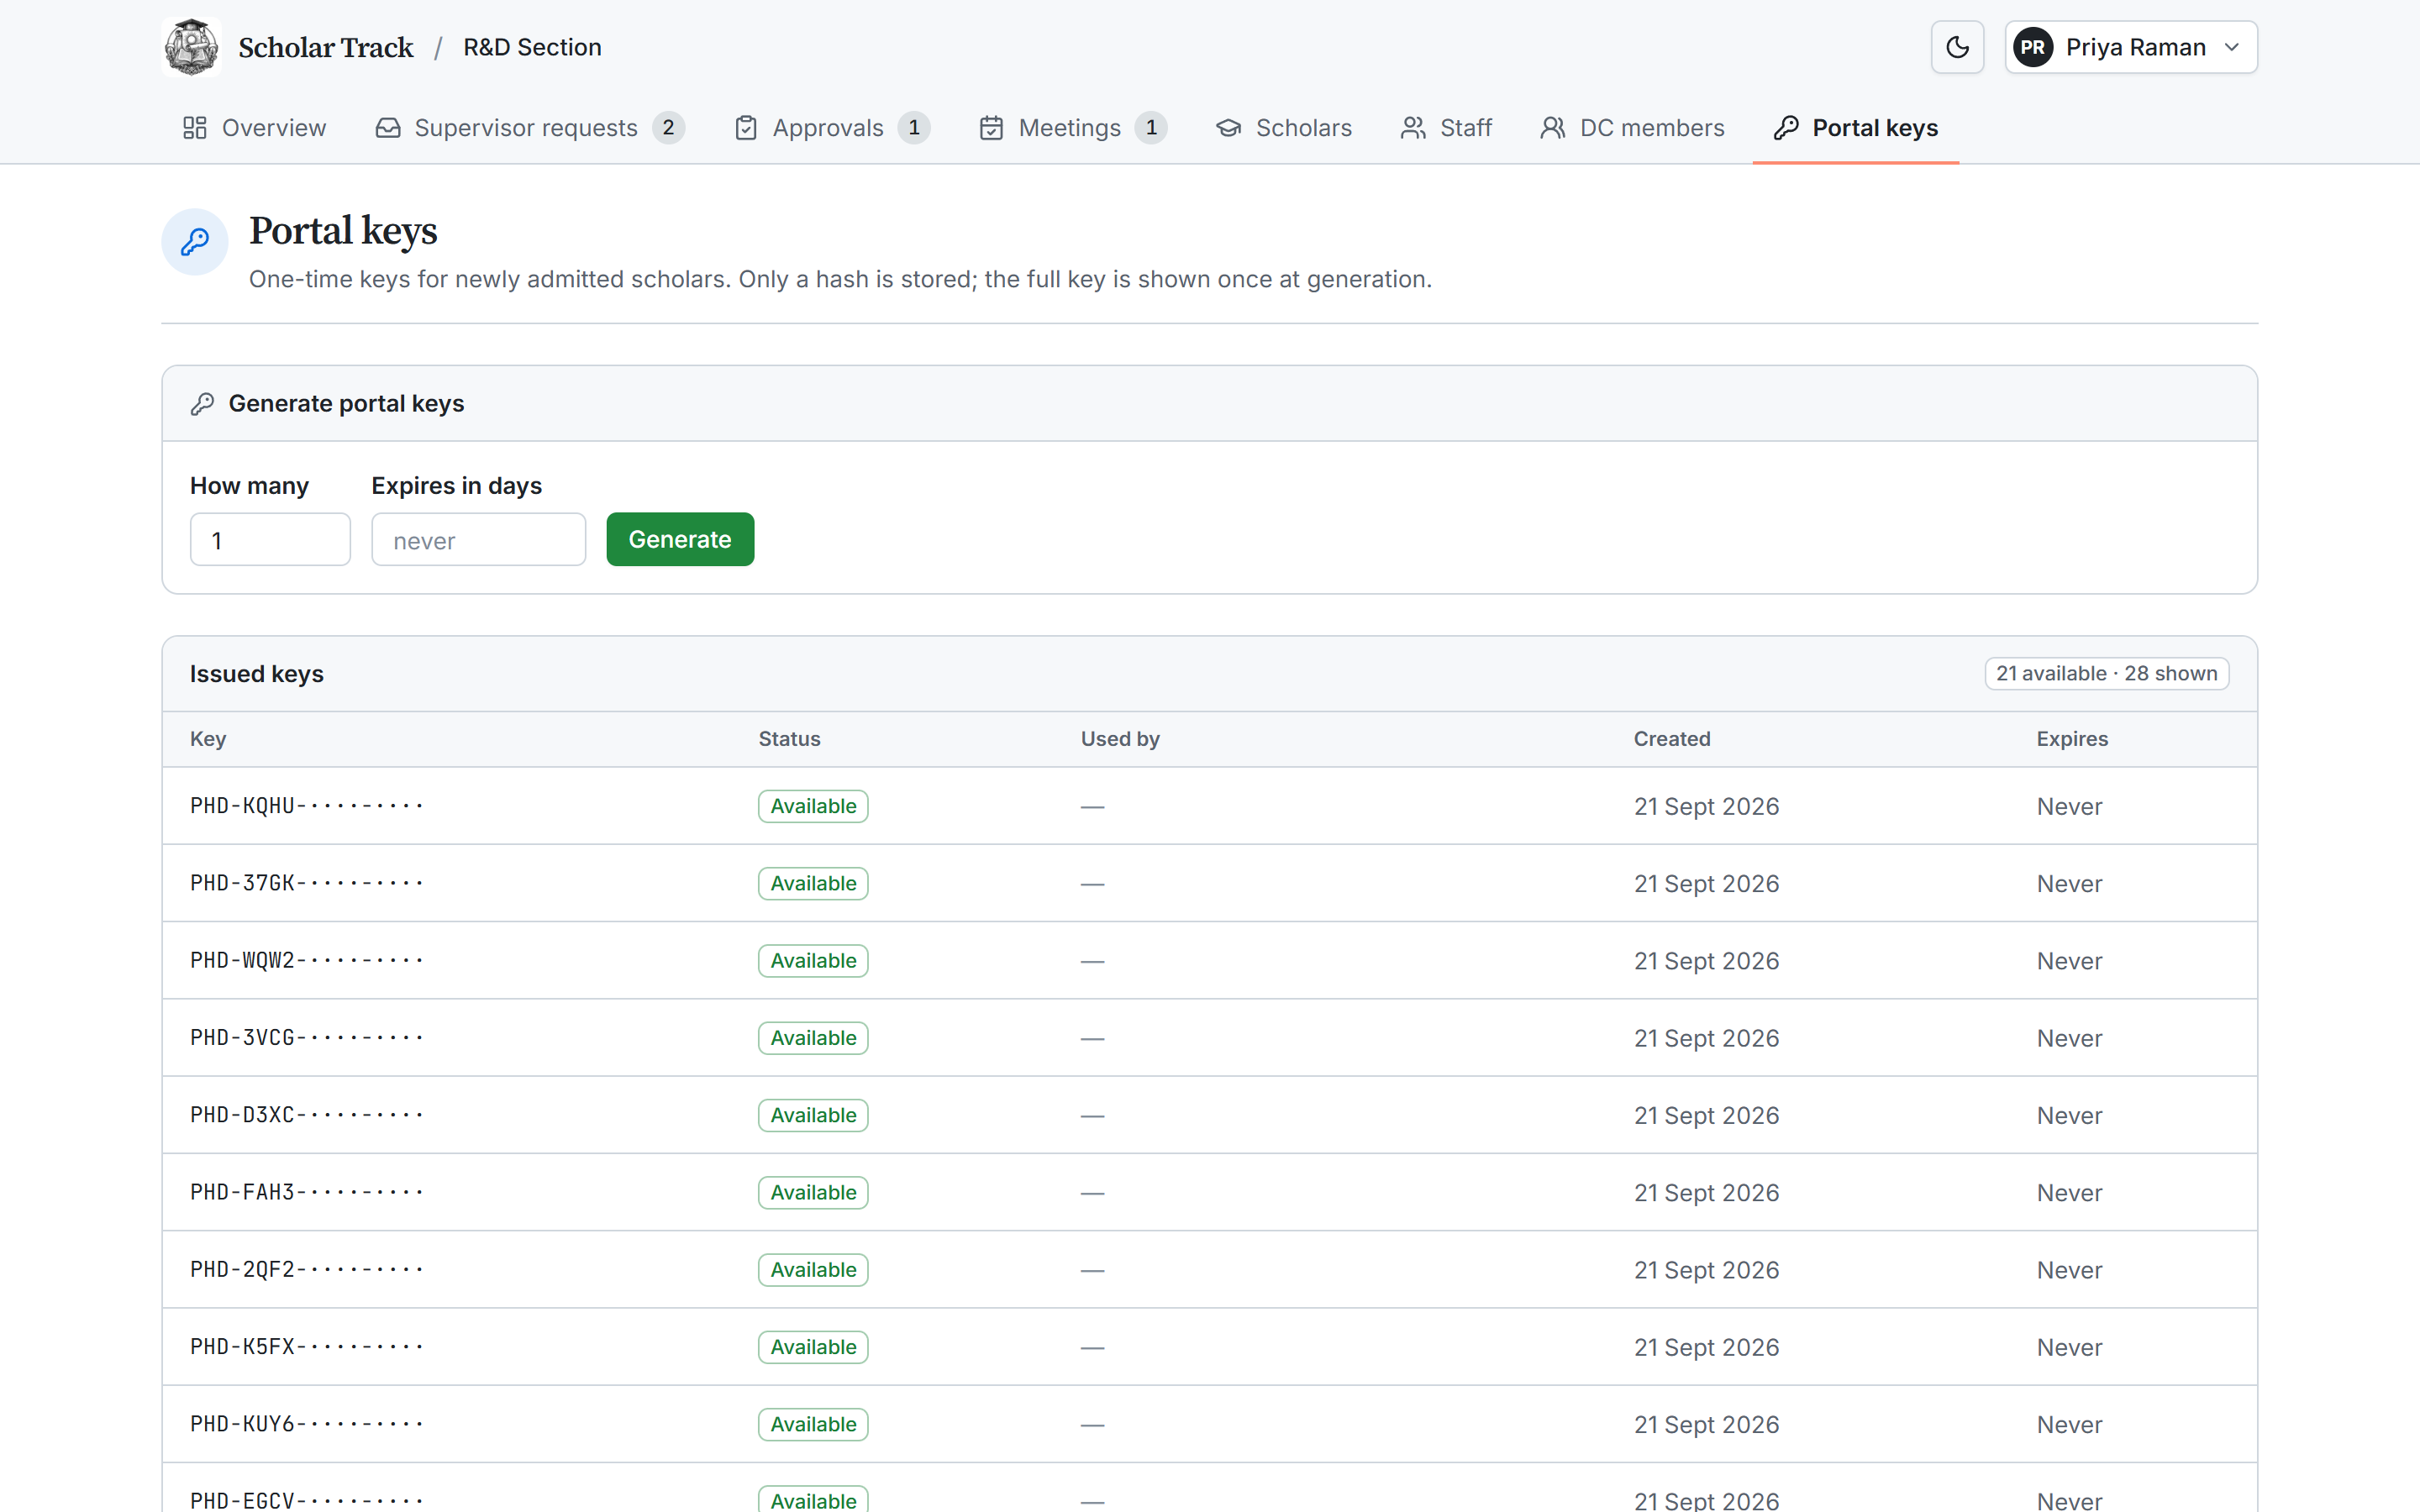Click created date of PHD-FAH3

tap(1706, 1192)
